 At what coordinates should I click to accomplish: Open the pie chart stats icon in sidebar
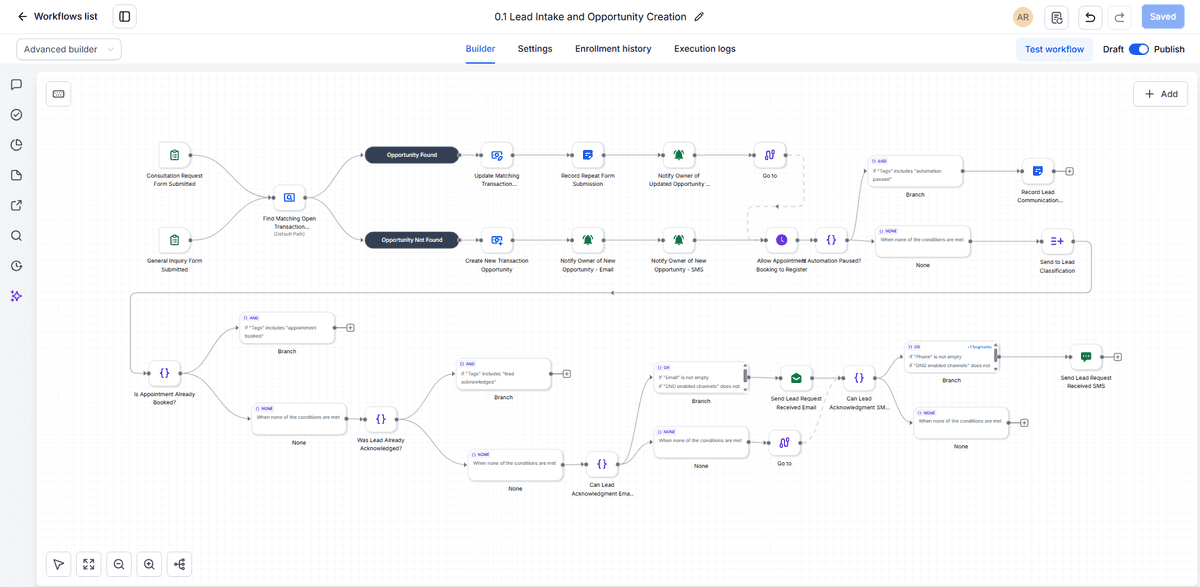(x=16, y=145)
